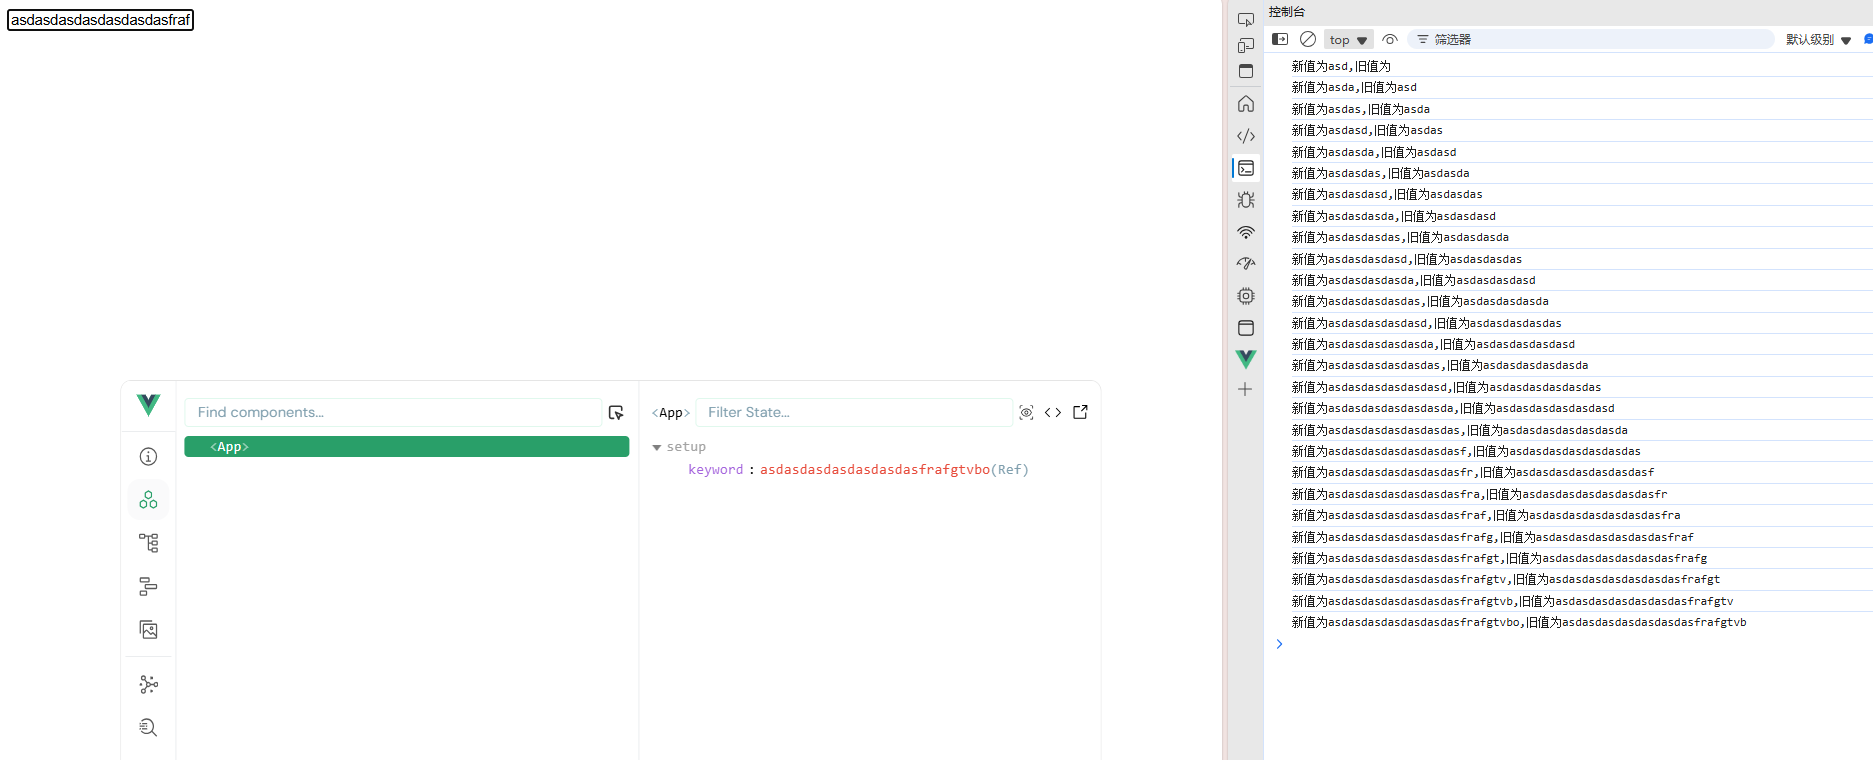Open the Components tab in Vue DevTools
This screenshot has height=760, width=1873.
tap(148, 500)
